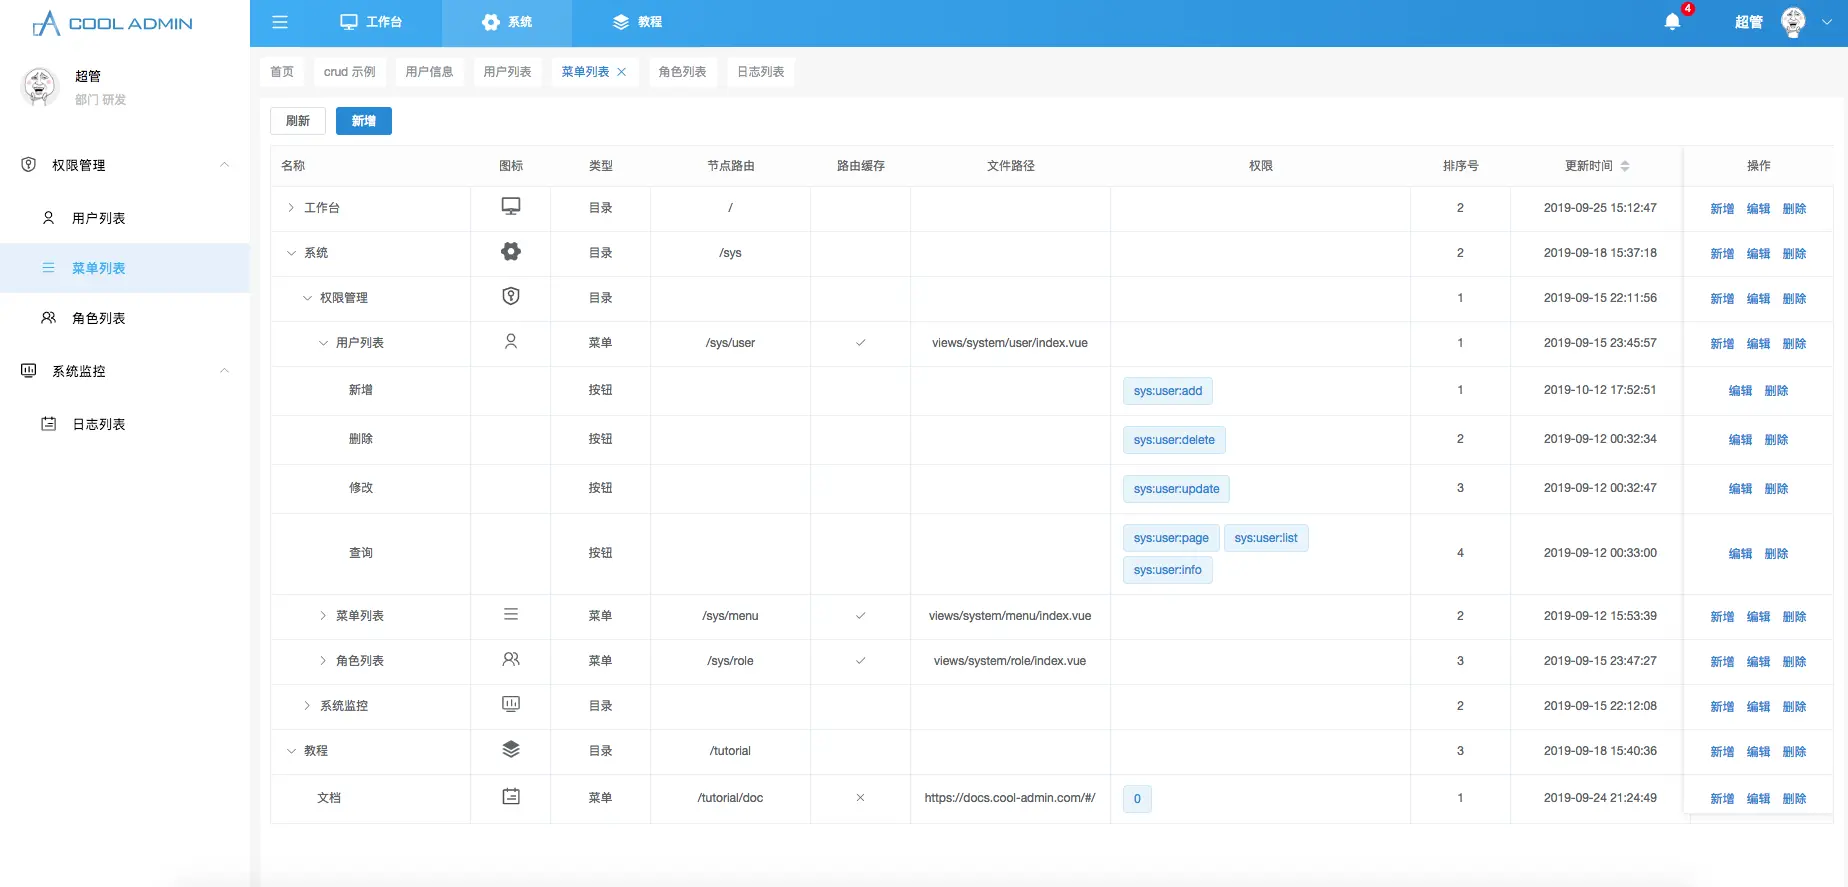Click the sys:user:page permission tag

coord(1171,538)
